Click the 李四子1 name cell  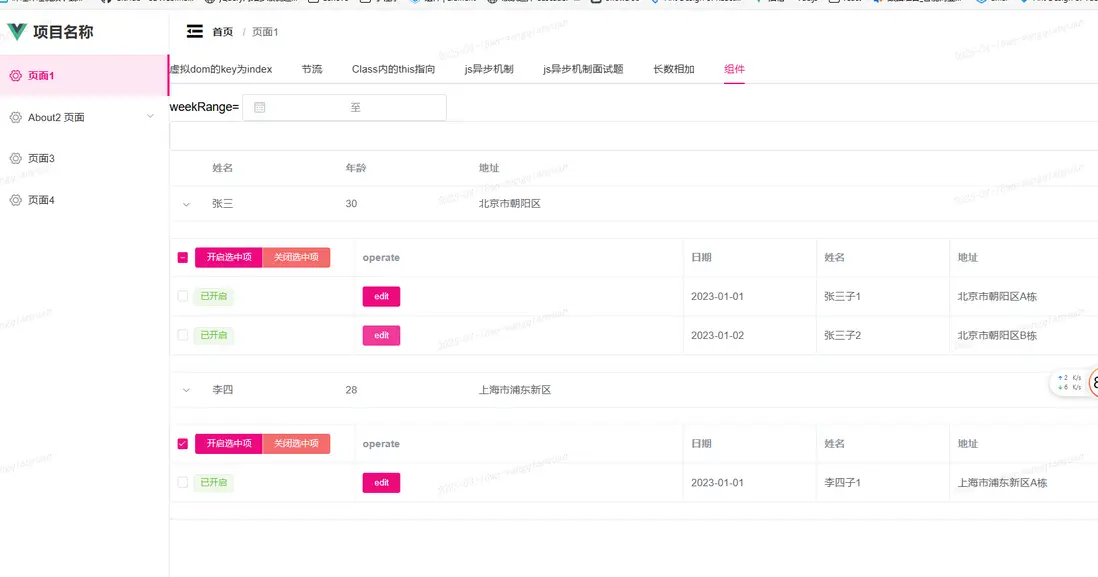click(x=842, y=482)
